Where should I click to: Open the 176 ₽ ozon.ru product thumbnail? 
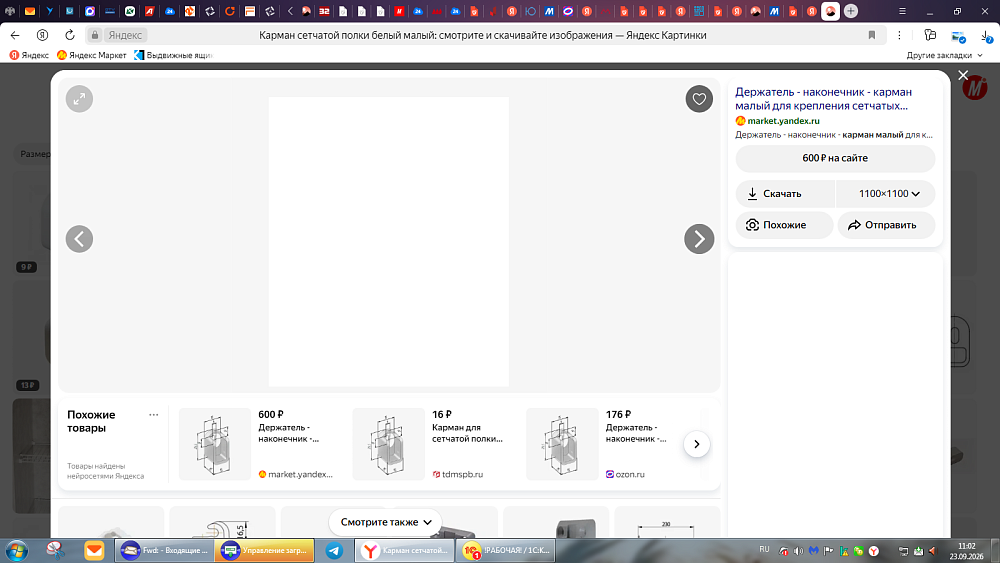[x=562, y=444]
